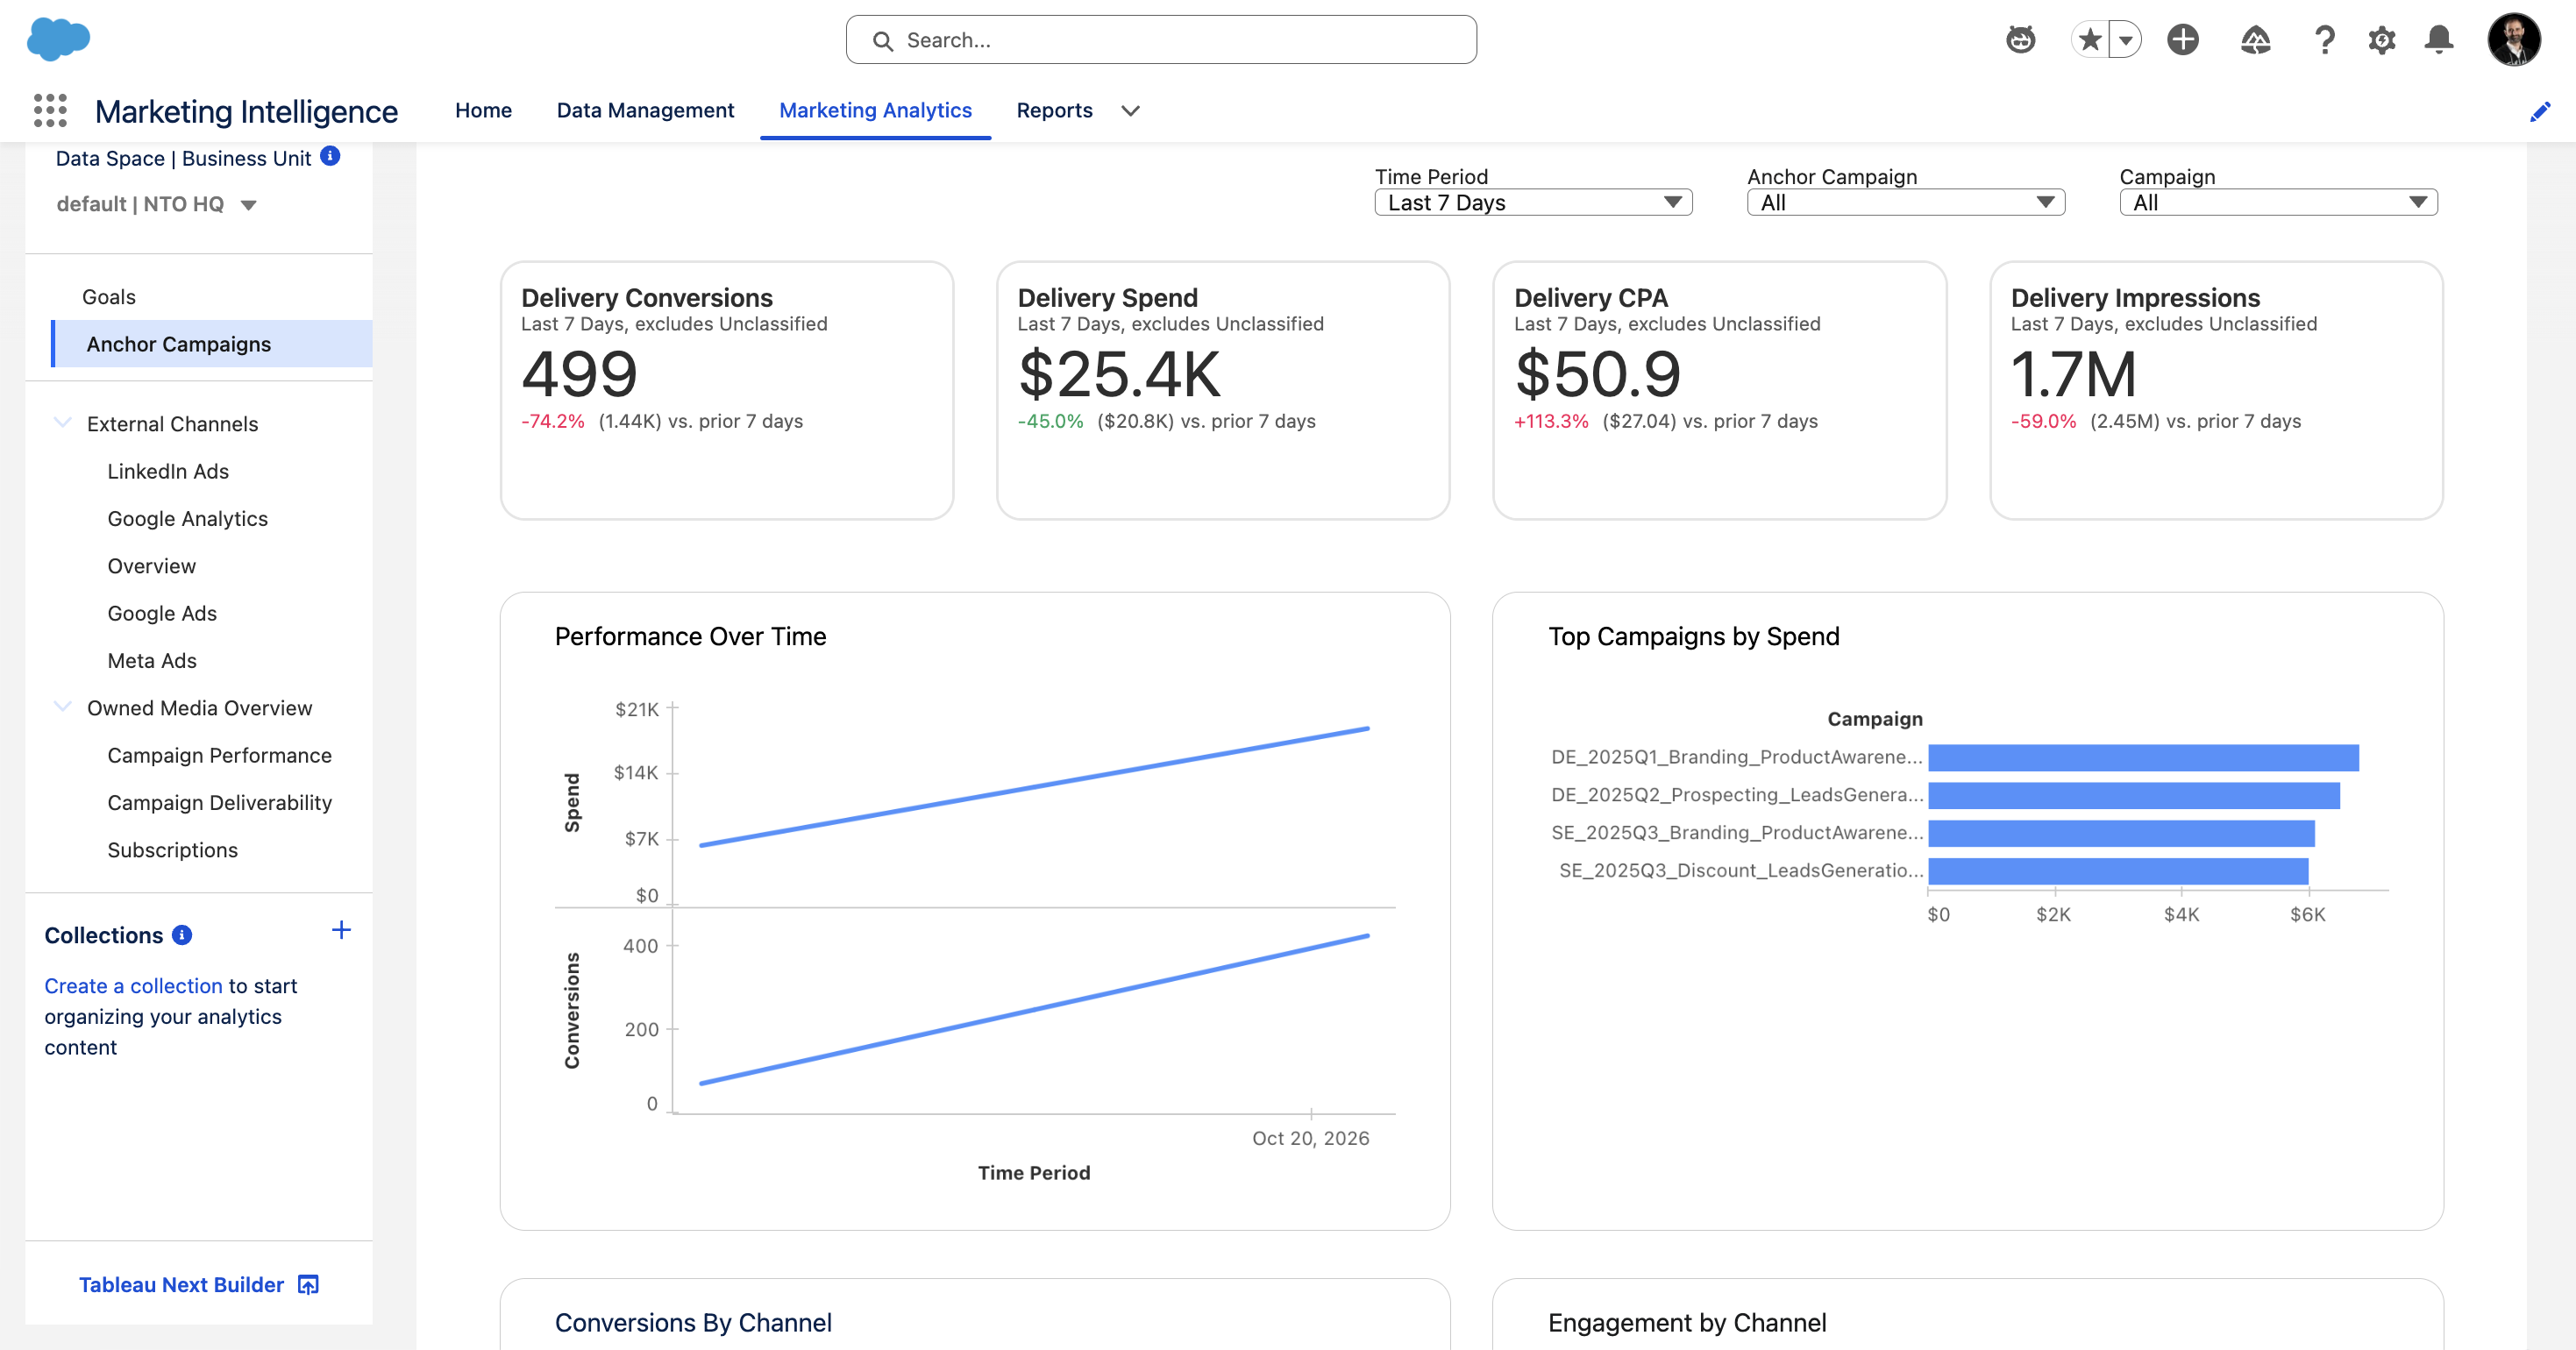Open the Agentforce assistant icon

pyautogui.click(x=2021, y=40)
